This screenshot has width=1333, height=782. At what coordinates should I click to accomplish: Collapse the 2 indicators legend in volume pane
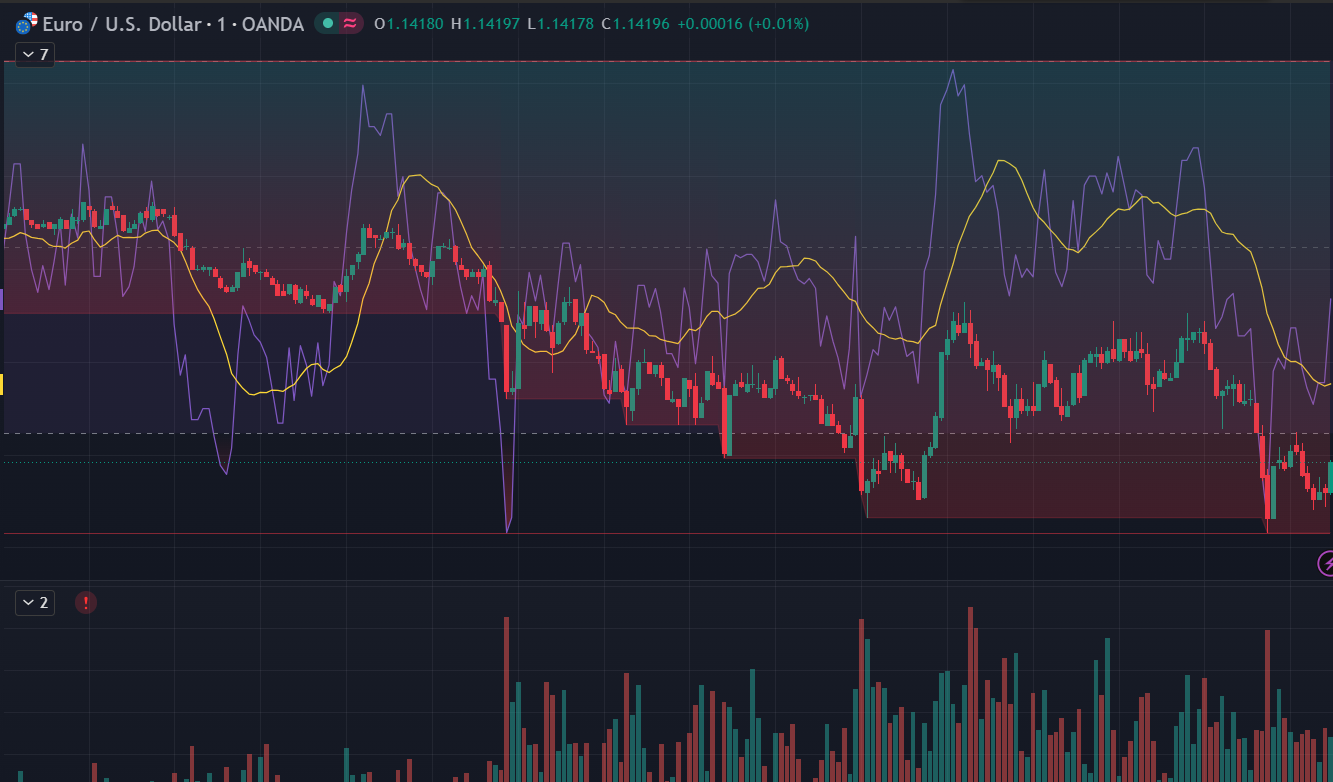coord(34,602)
